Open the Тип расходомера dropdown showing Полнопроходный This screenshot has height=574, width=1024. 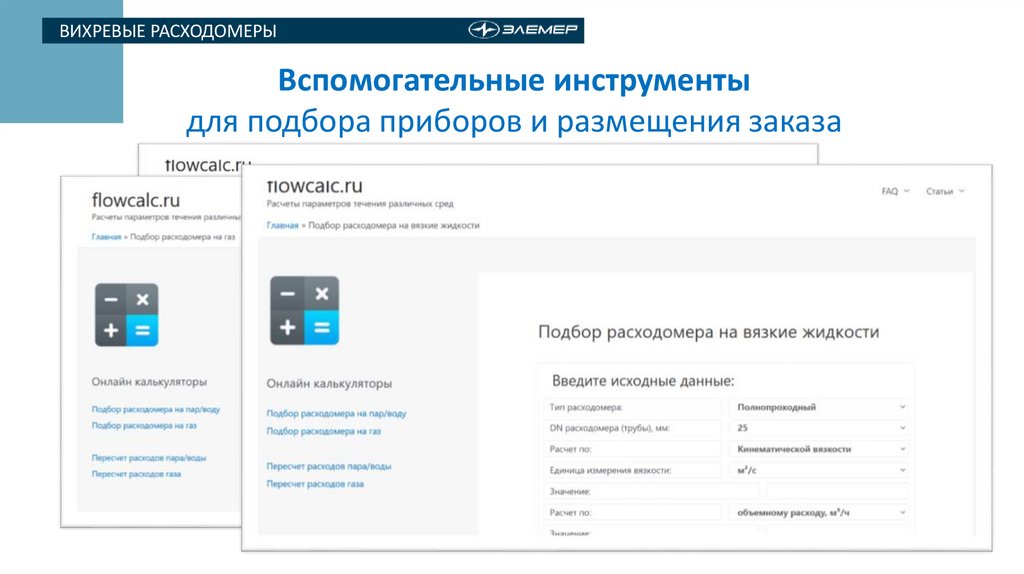[819, 407]
